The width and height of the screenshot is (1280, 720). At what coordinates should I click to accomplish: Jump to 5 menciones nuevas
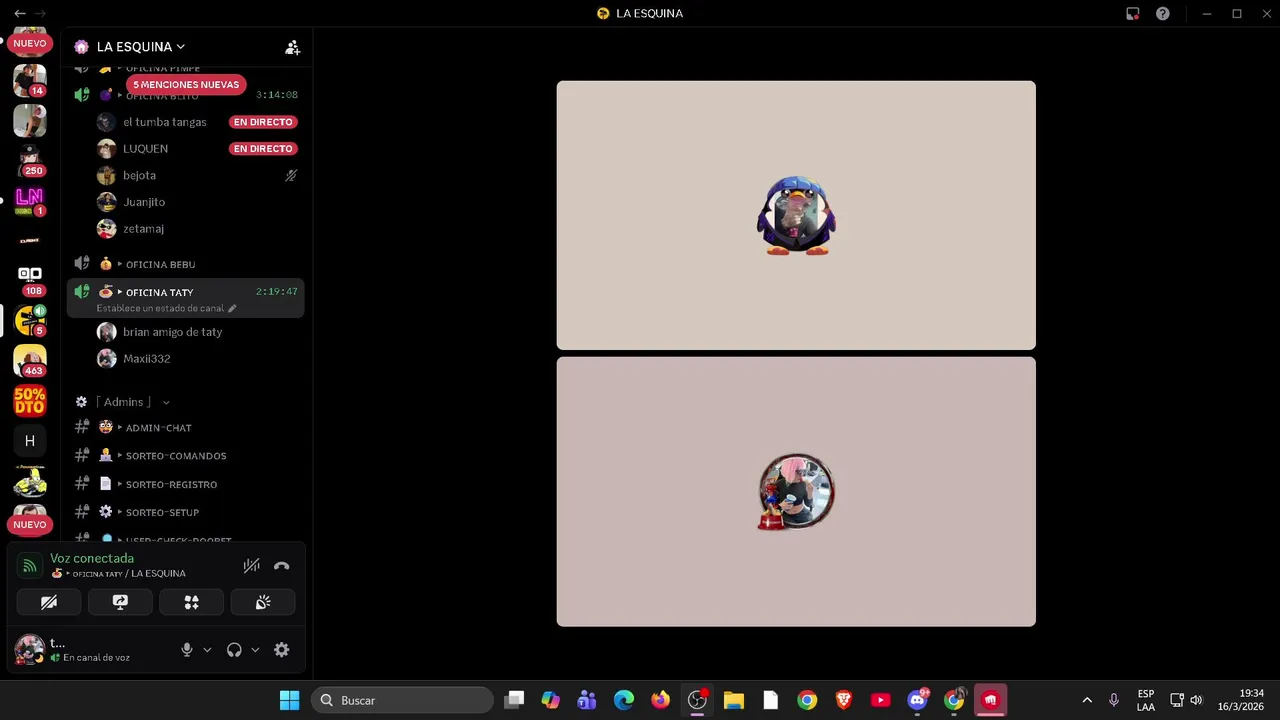pos(186,85)
